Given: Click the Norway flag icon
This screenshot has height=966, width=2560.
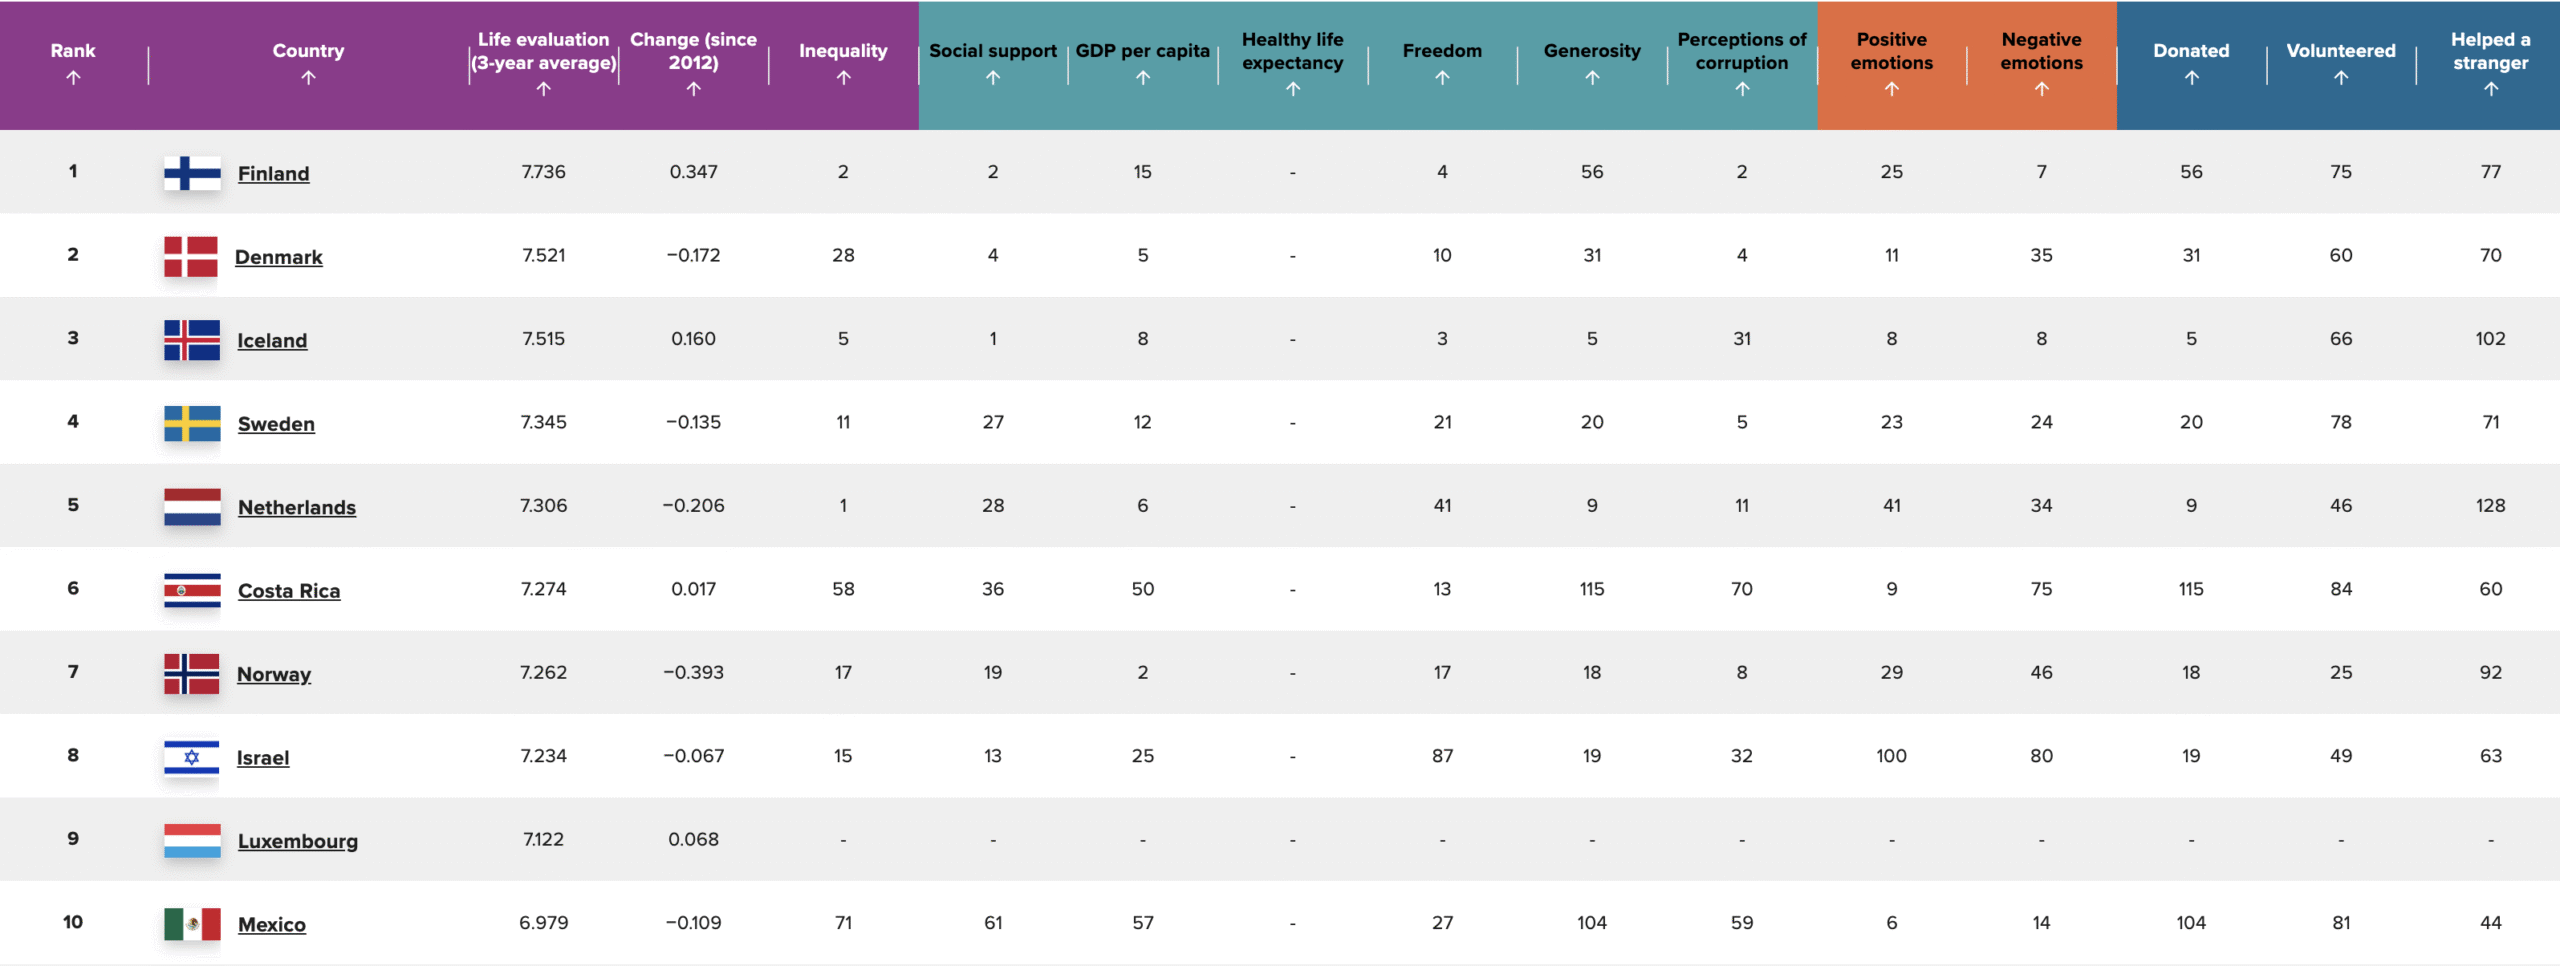Looking at the screenshot, I should [x=192, y=674].
